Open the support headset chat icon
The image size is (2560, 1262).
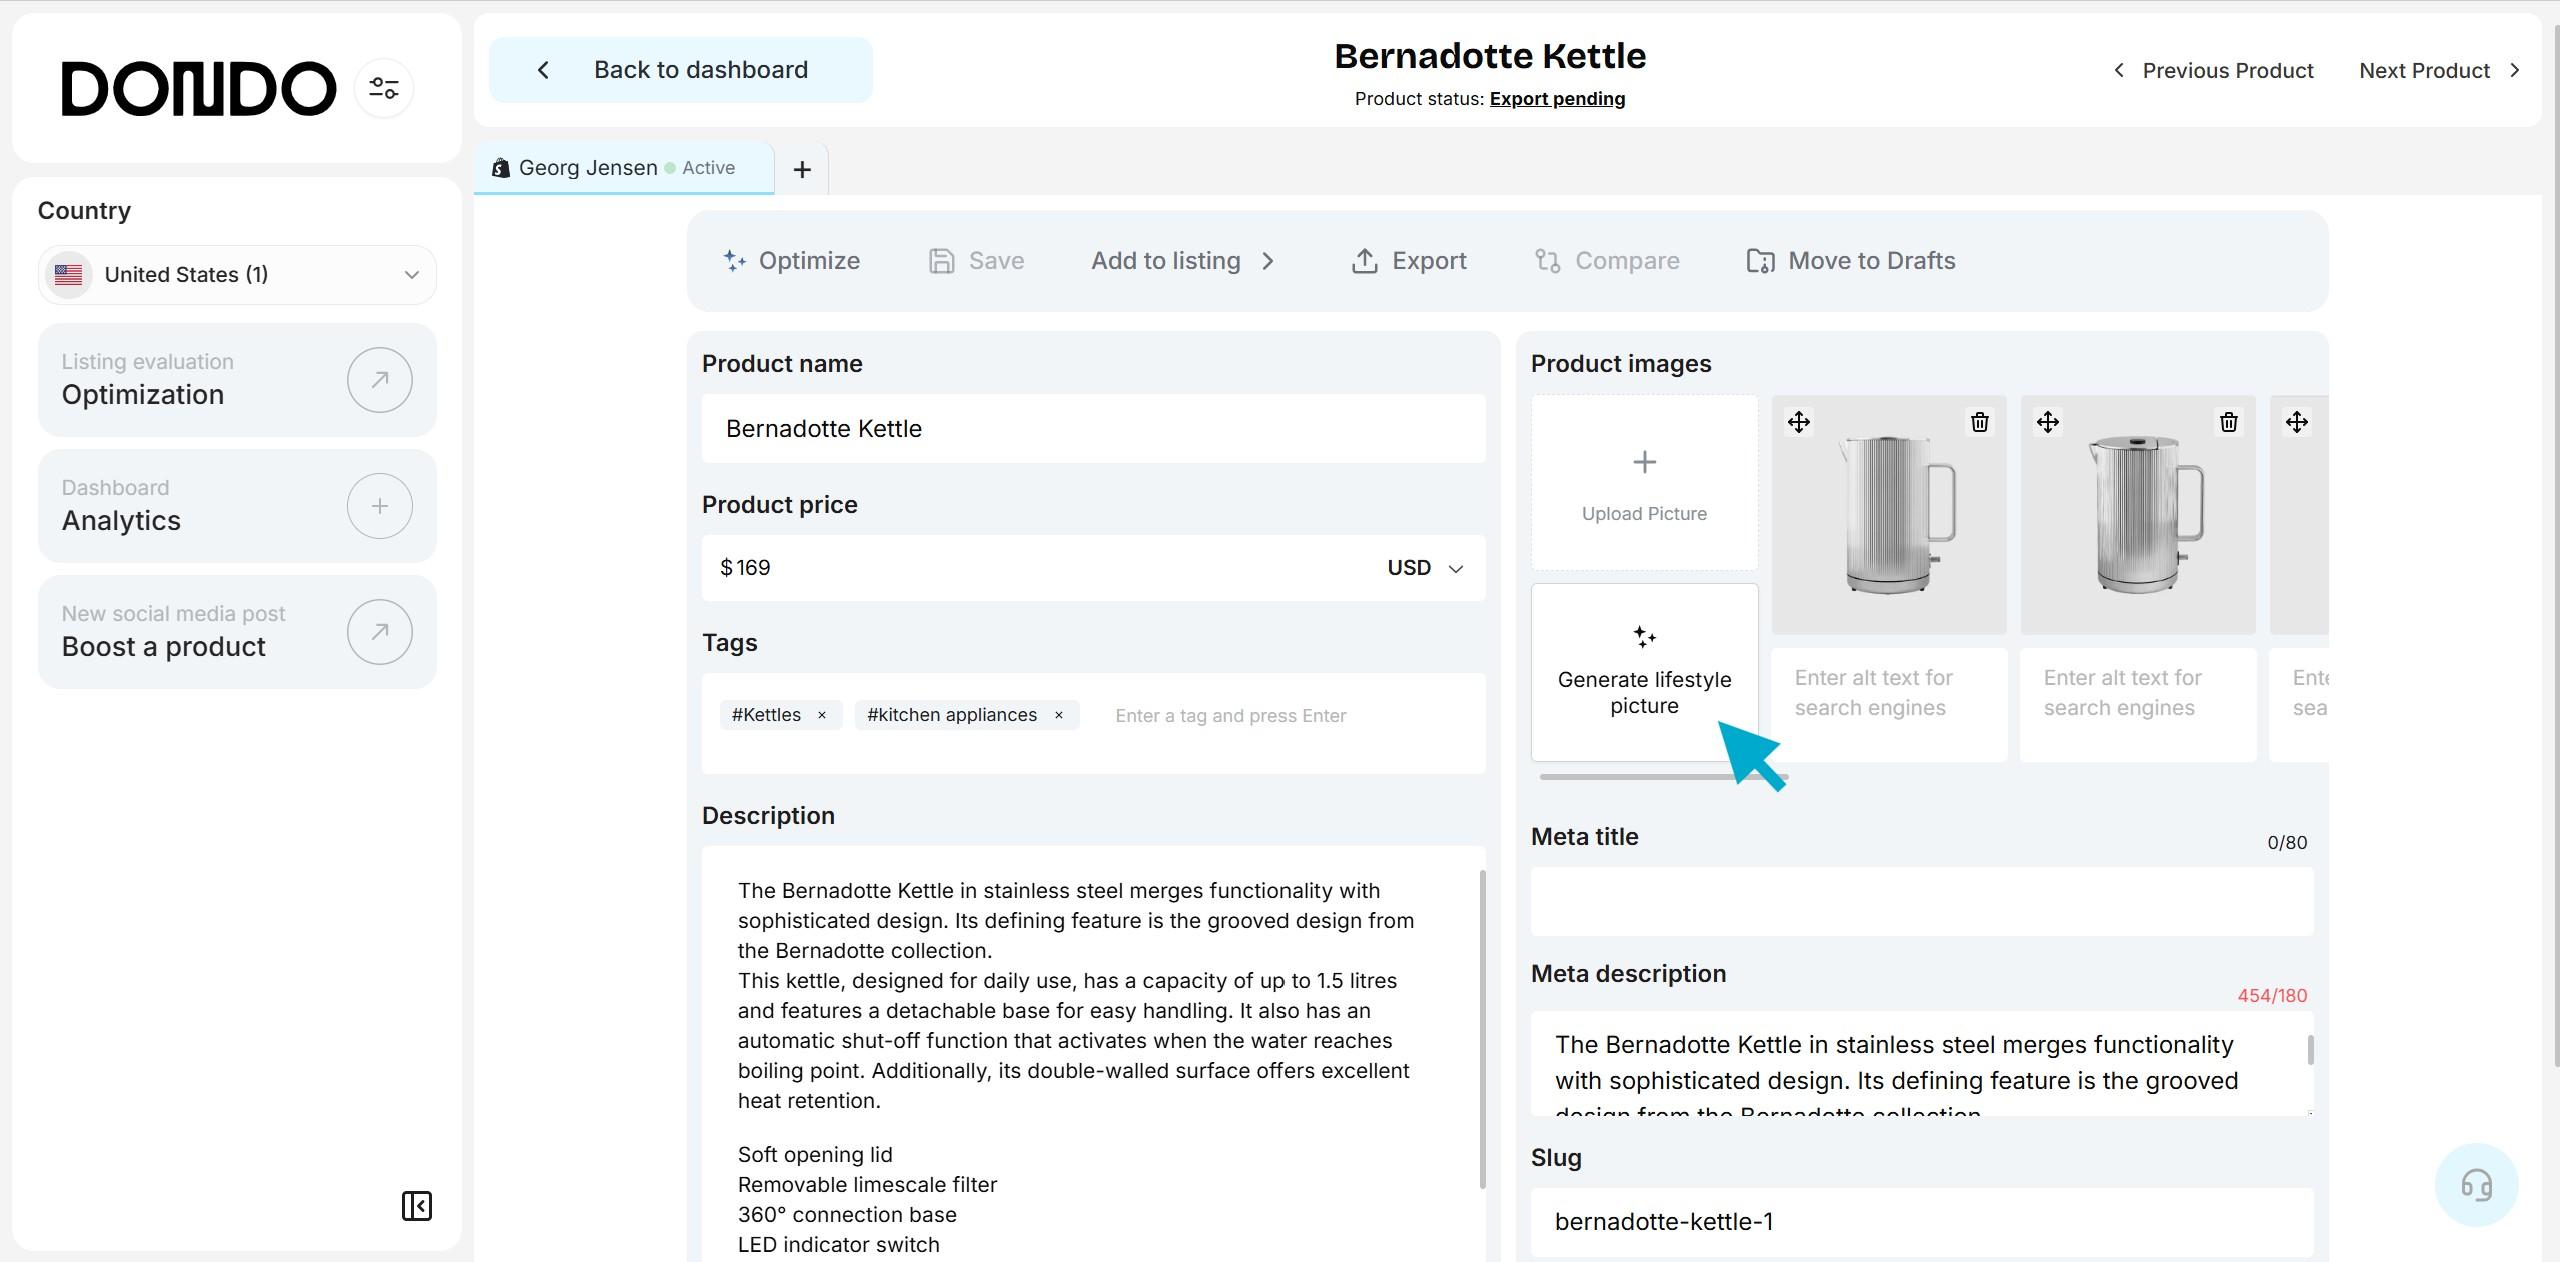pyautogui.click(x=2476, y=1185)
